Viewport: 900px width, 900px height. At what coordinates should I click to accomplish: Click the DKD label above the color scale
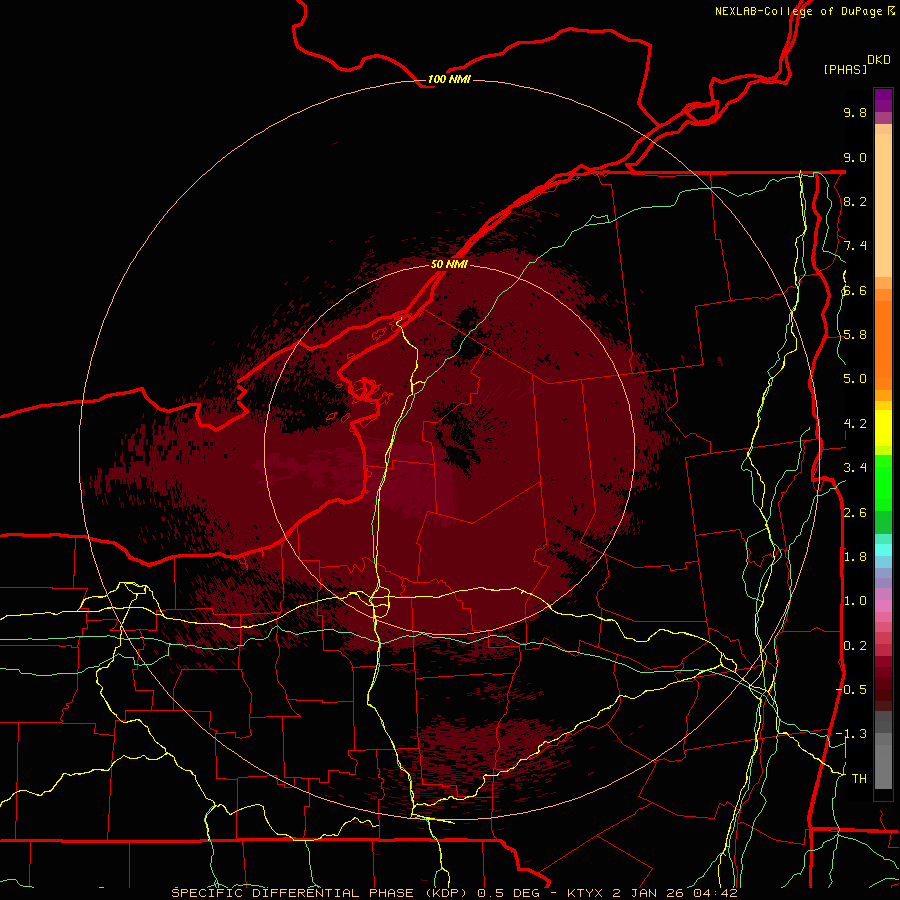[879, 60]
